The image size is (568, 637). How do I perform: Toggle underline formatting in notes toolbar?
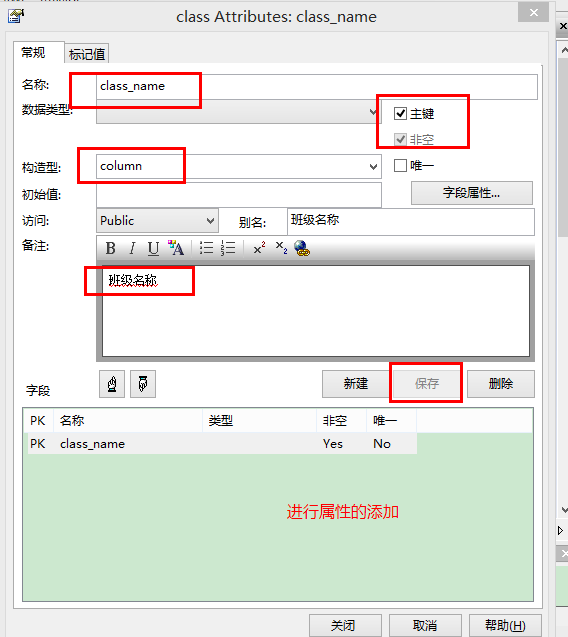click(153, 248)
